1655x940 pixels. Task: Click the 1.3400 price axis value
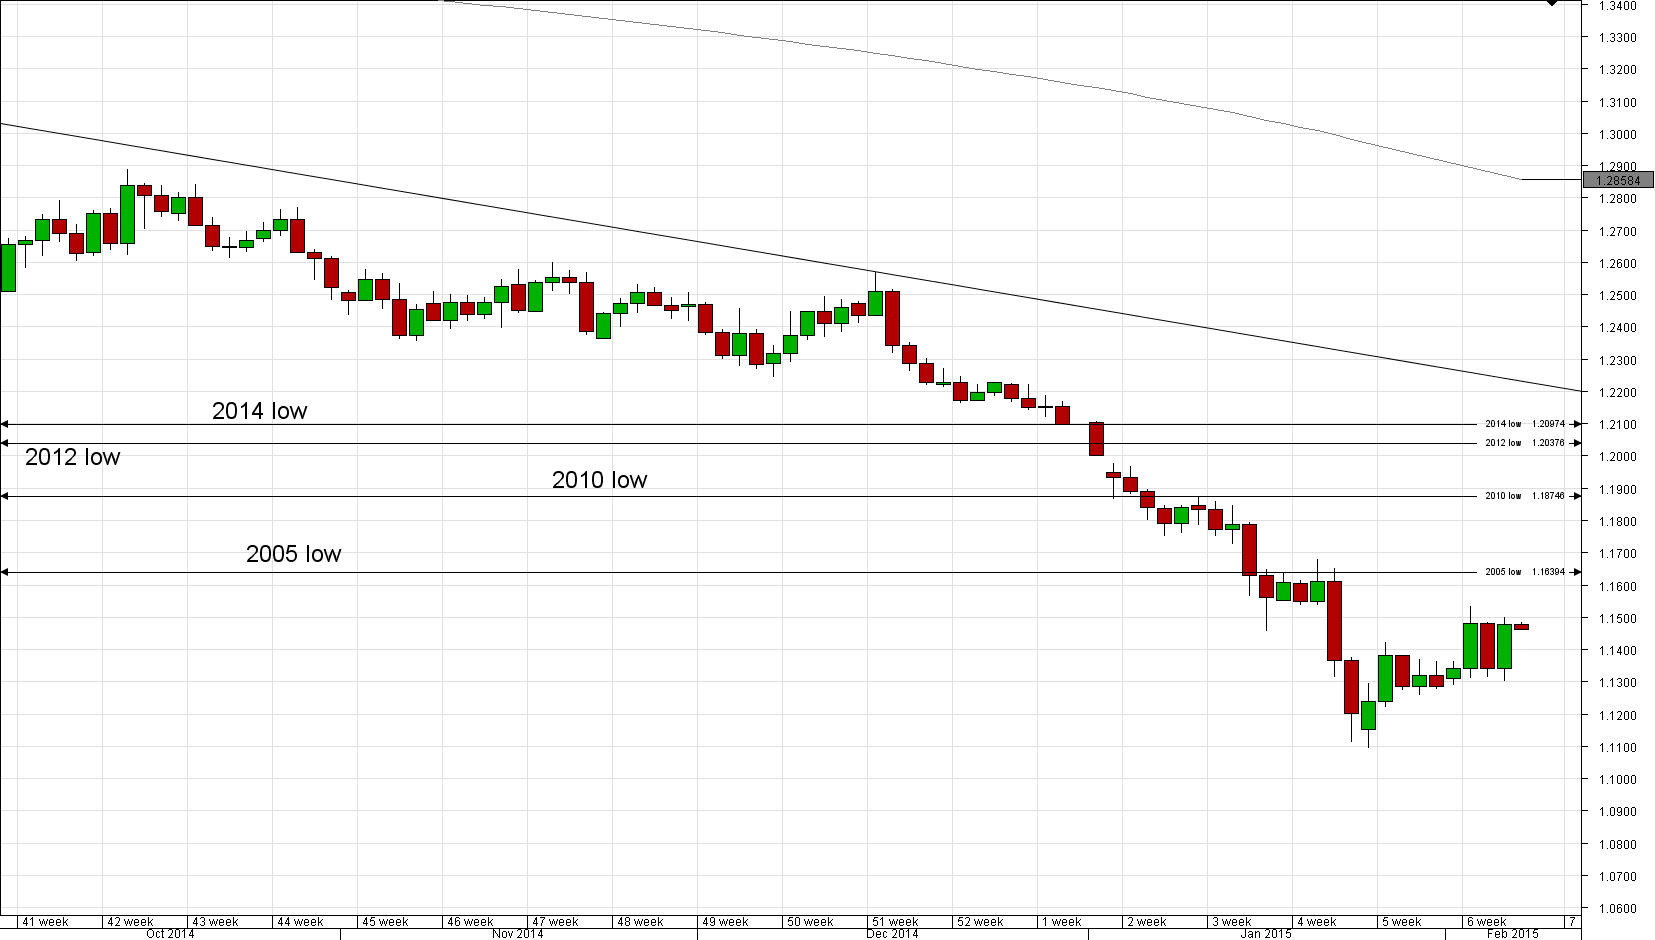[1617, 6]
